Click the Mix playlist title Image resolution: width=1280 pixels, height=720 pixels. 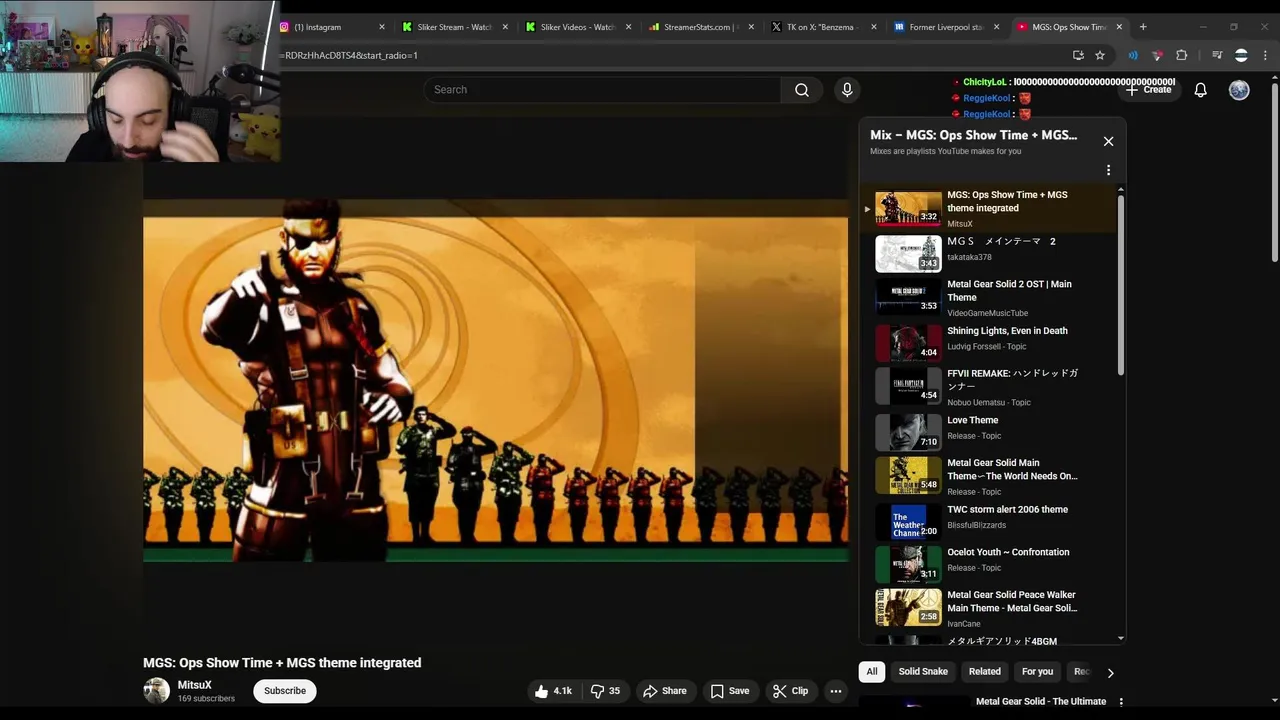[973, 135]
